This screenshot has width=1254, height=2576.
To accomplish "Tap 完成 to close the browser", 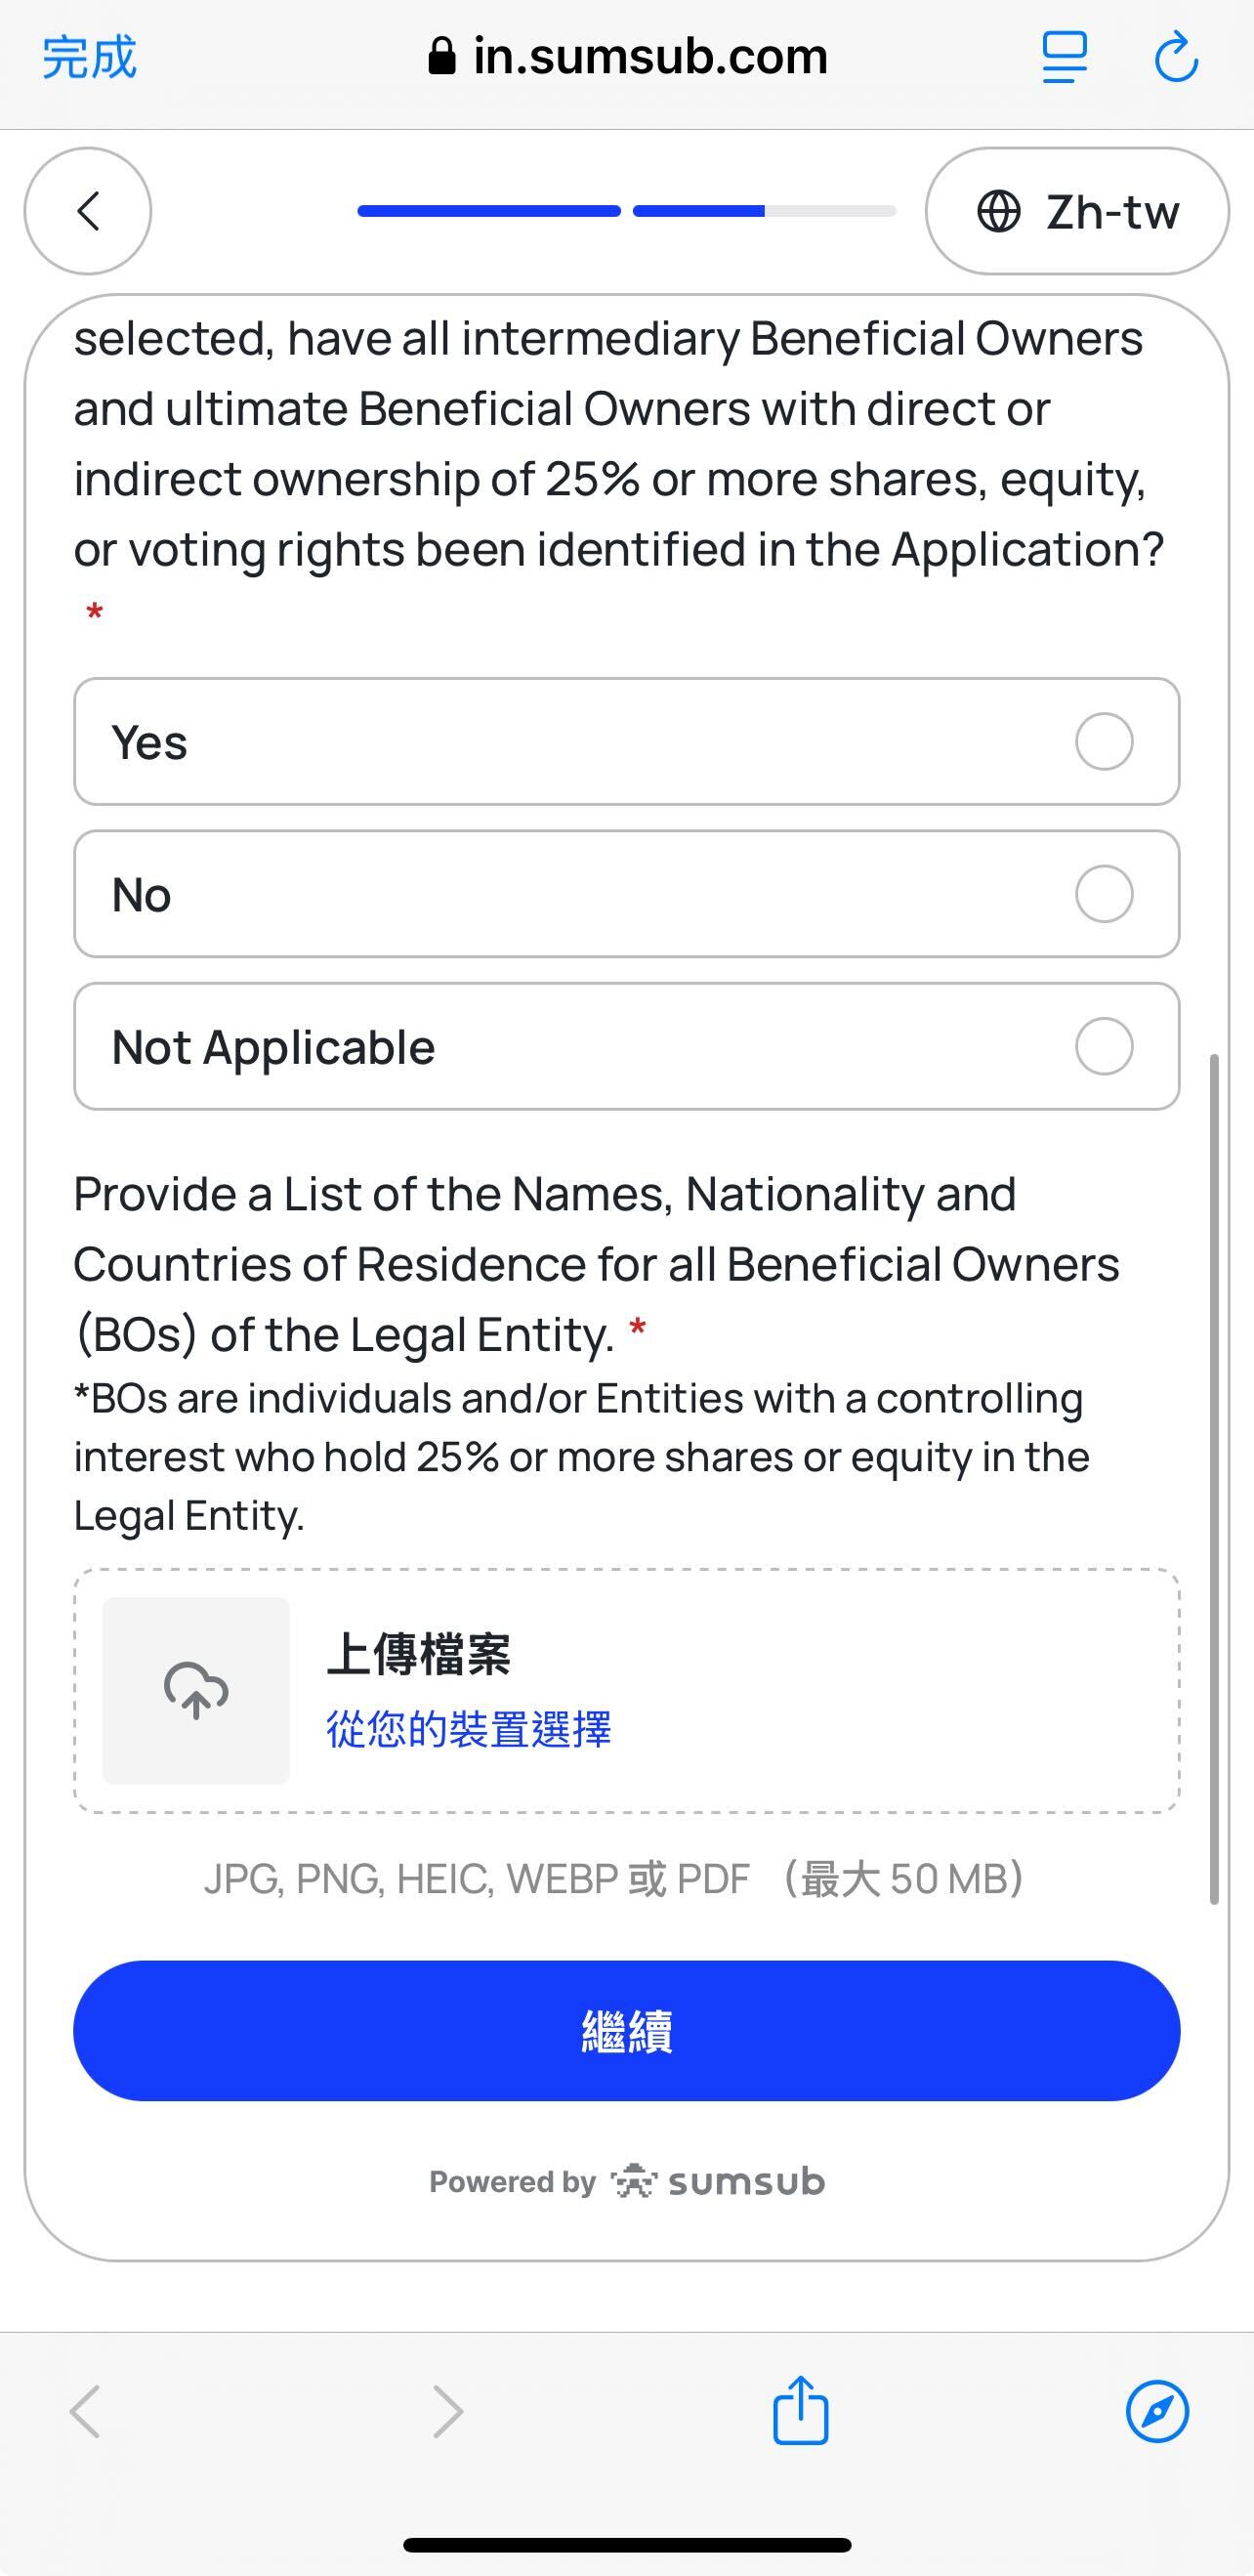I will tap(89, 57).
